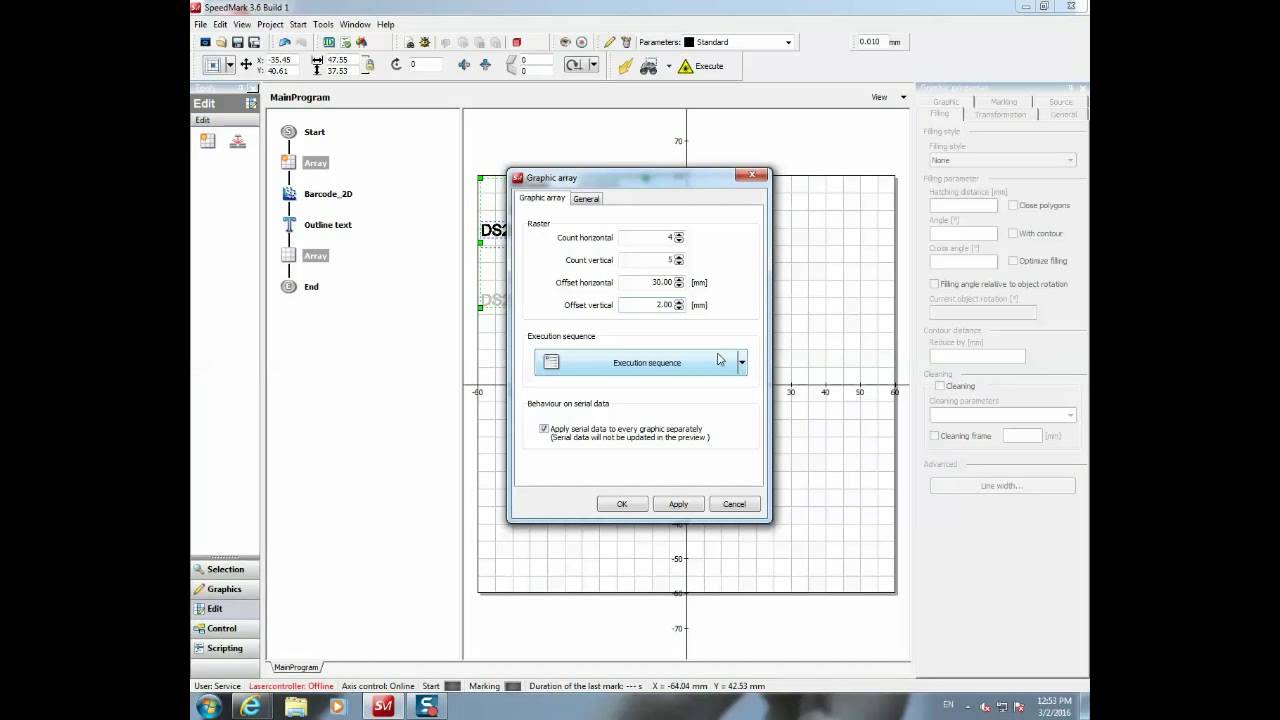Toggle the aspect ratio padlock icon
This screenshot has height=720, width=1280.
pyautogui.click(x=368, y=65)
